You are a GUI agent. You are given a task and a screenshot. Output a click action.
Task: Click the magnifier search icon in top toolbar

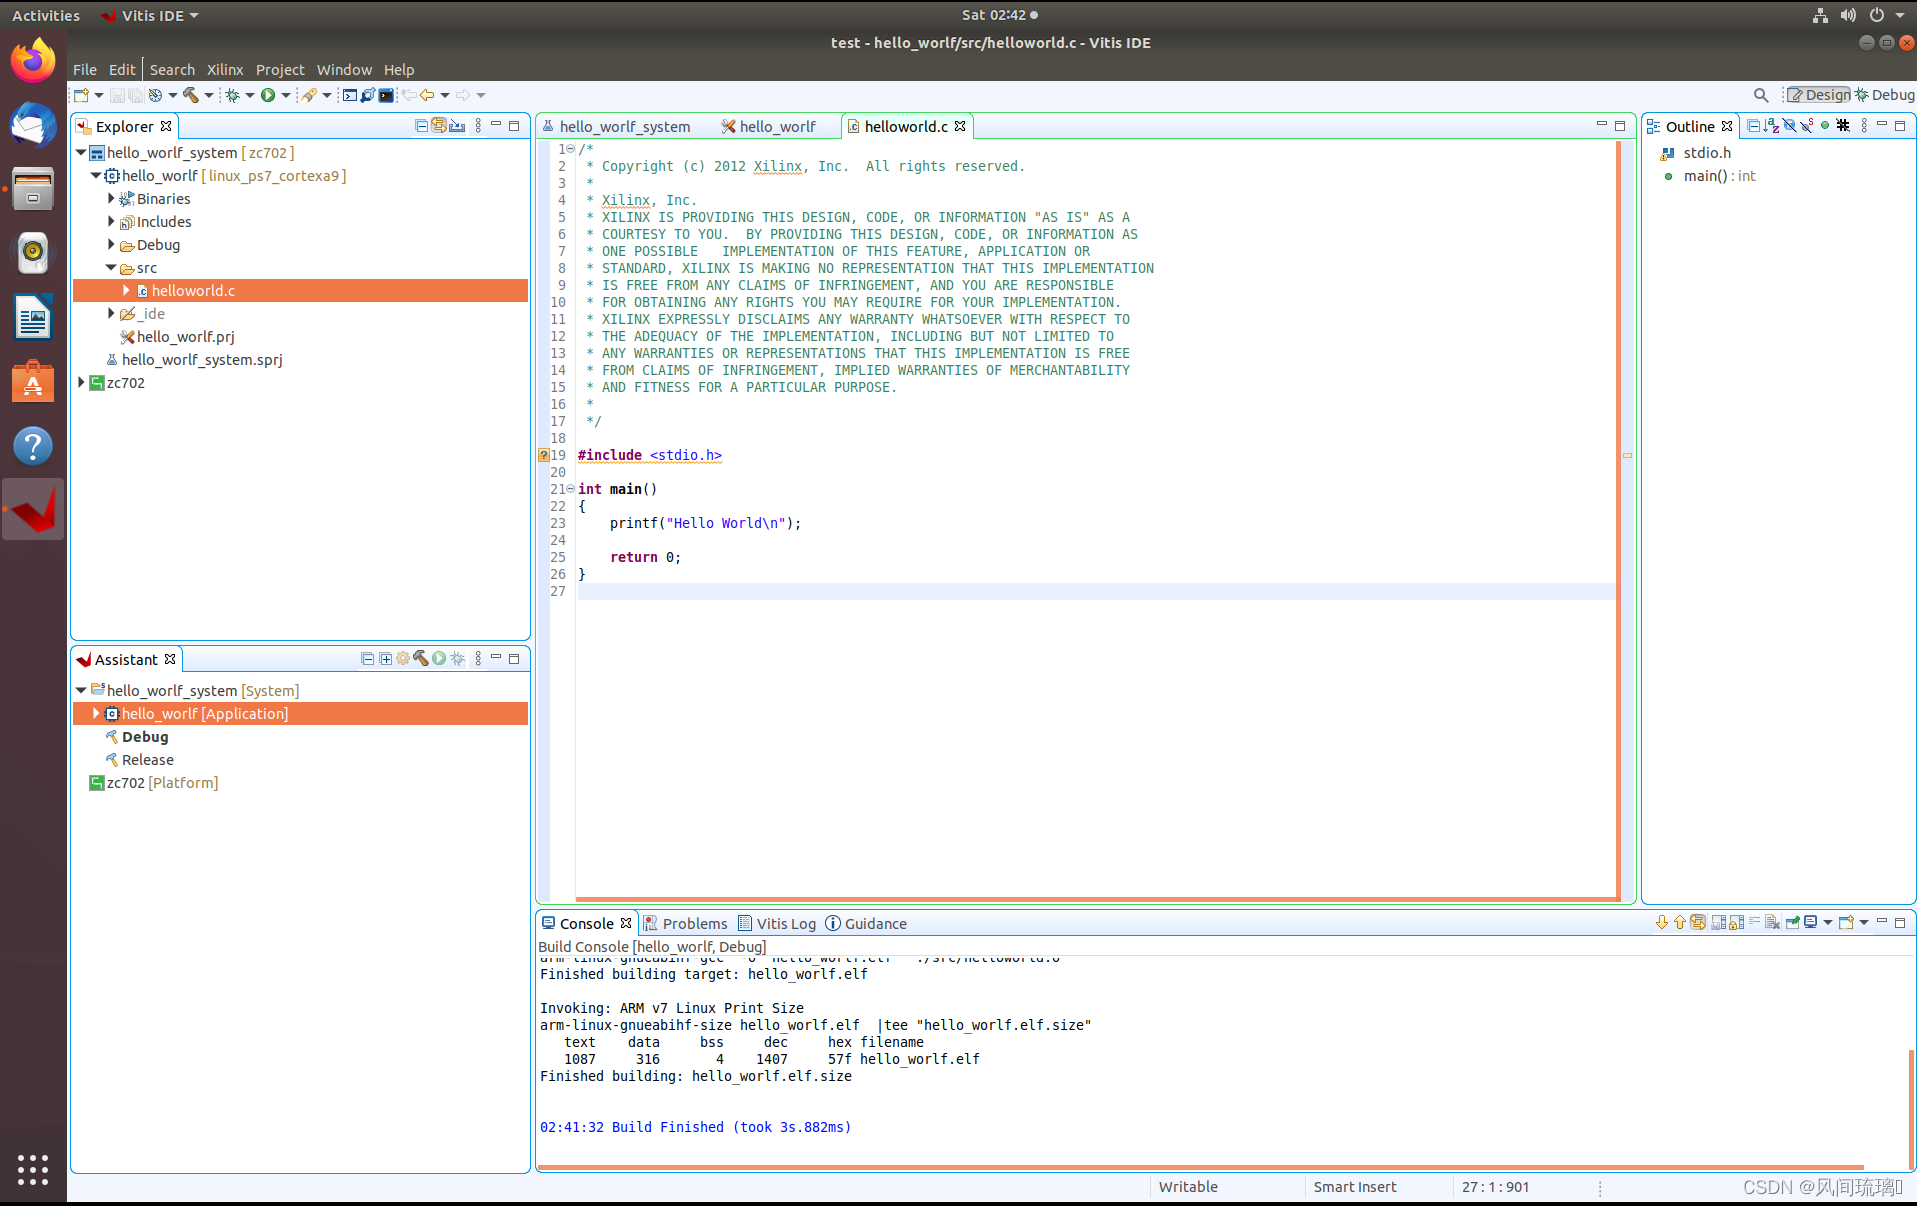click(x=1760, y=95)
